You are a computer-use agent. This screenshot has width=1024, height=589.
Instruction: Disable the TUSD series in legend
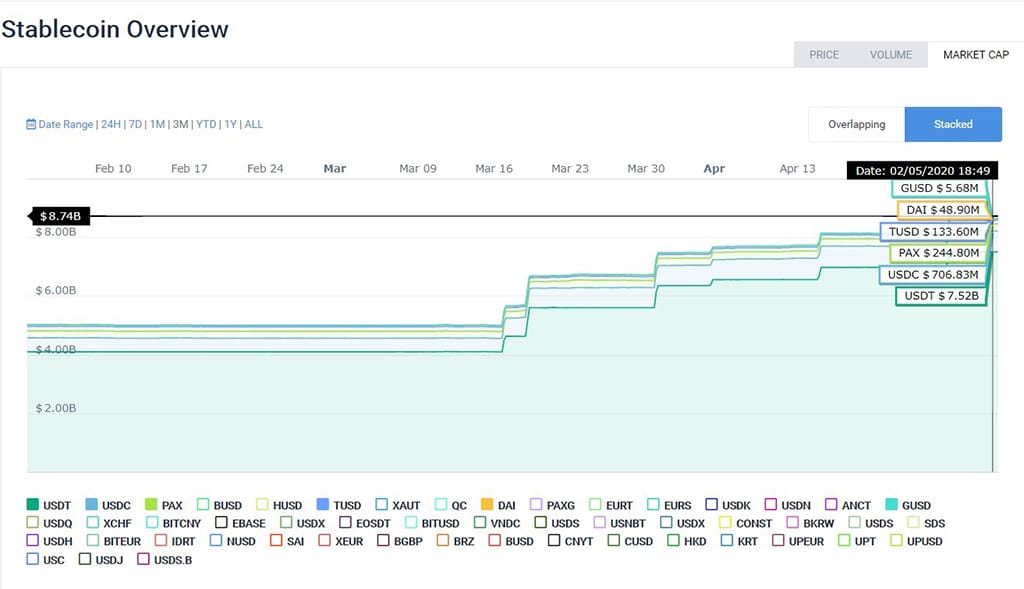pyautogui.click(x=323, y=505)
